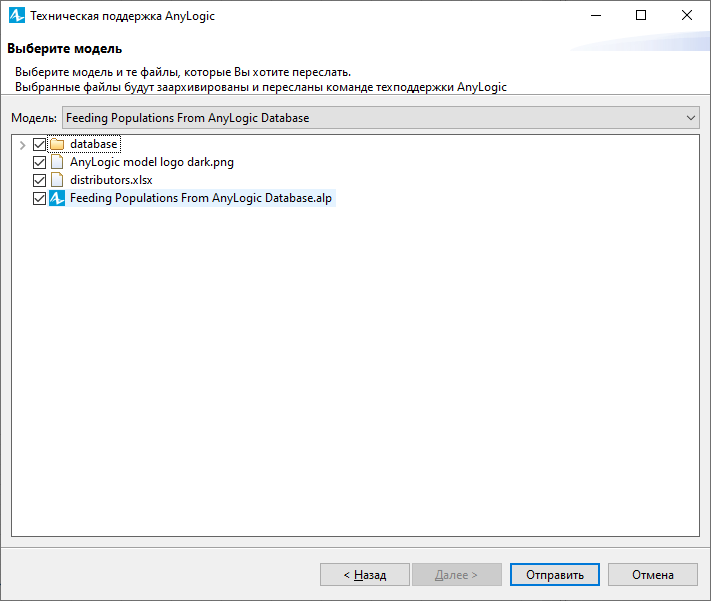Image resolution: width=711 pixels, height=601 pixels.
Task: Maximize the support dialog window
Action: [x=641, y=15]
